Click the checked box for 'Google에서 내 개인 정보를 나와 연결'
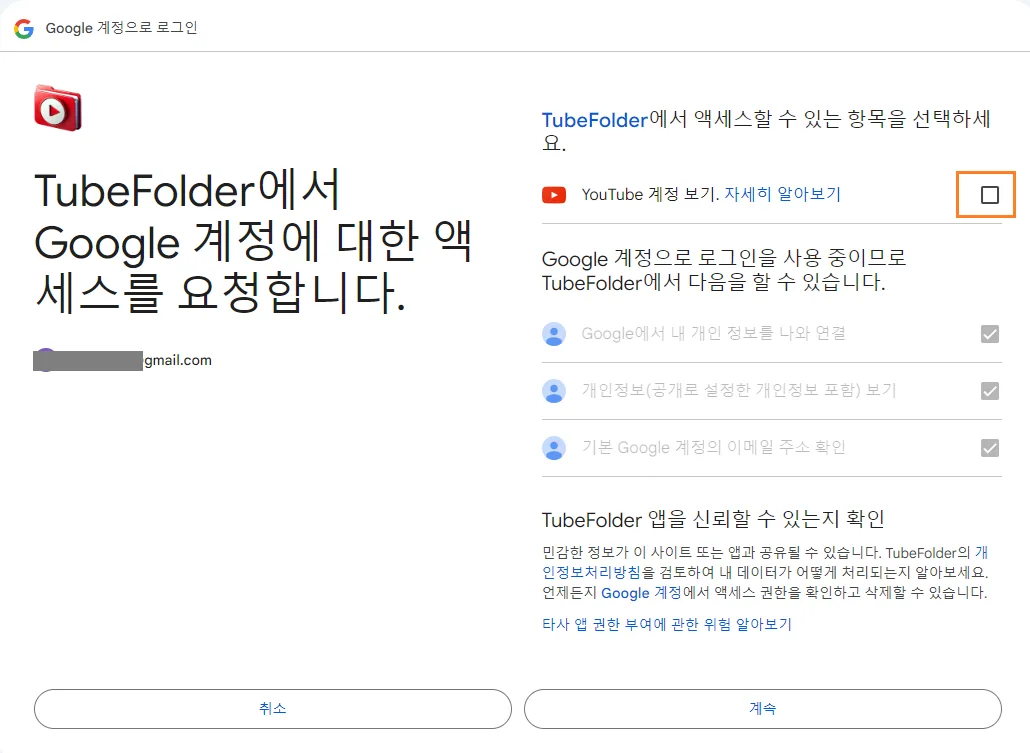1030x753 pixels. tap(989, 334)
